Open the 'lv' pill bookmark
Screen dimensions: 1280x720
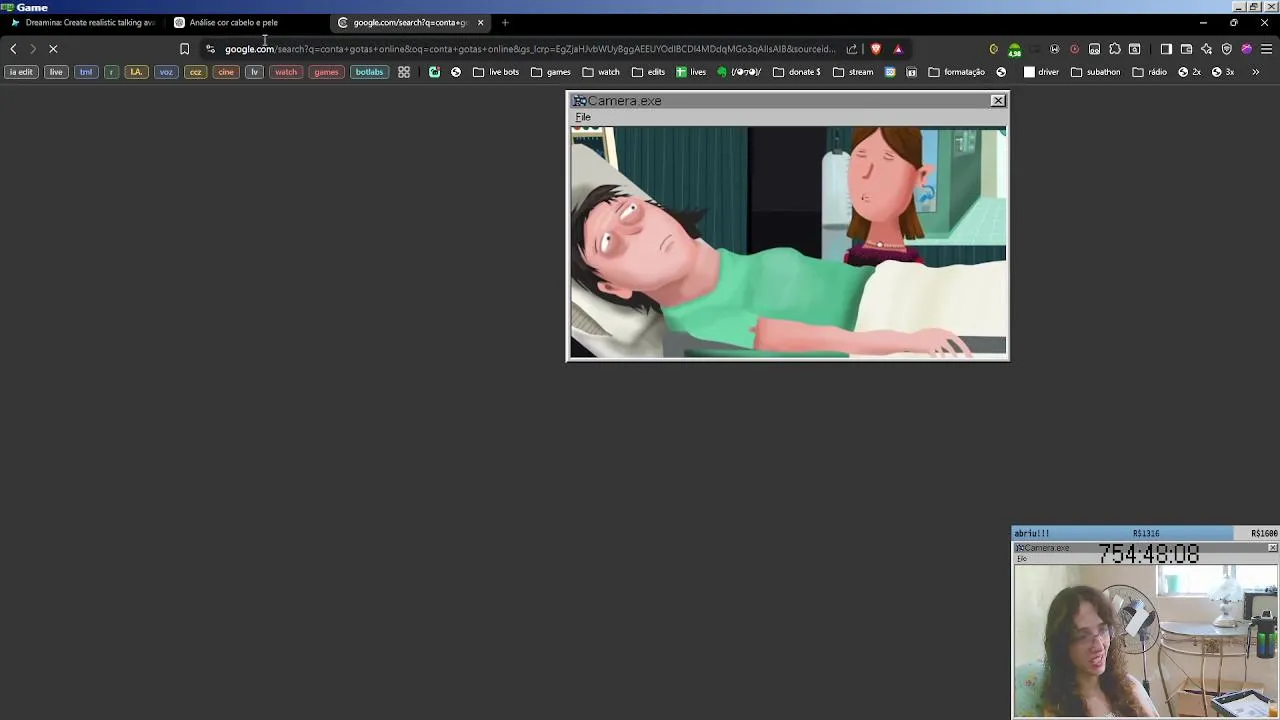pos(254,72)
